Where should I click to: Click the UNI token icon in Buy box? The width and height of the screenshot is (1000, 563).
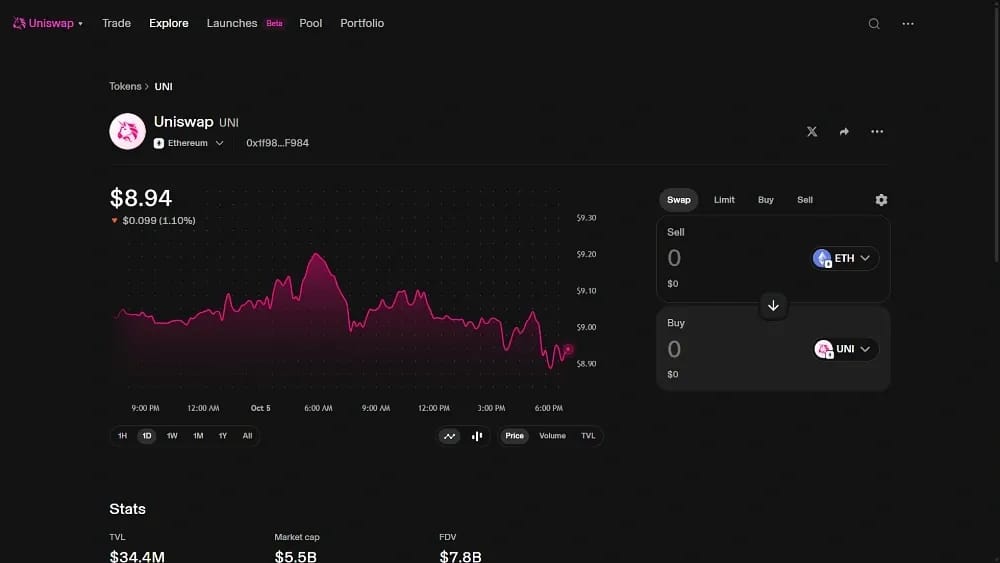823,349
